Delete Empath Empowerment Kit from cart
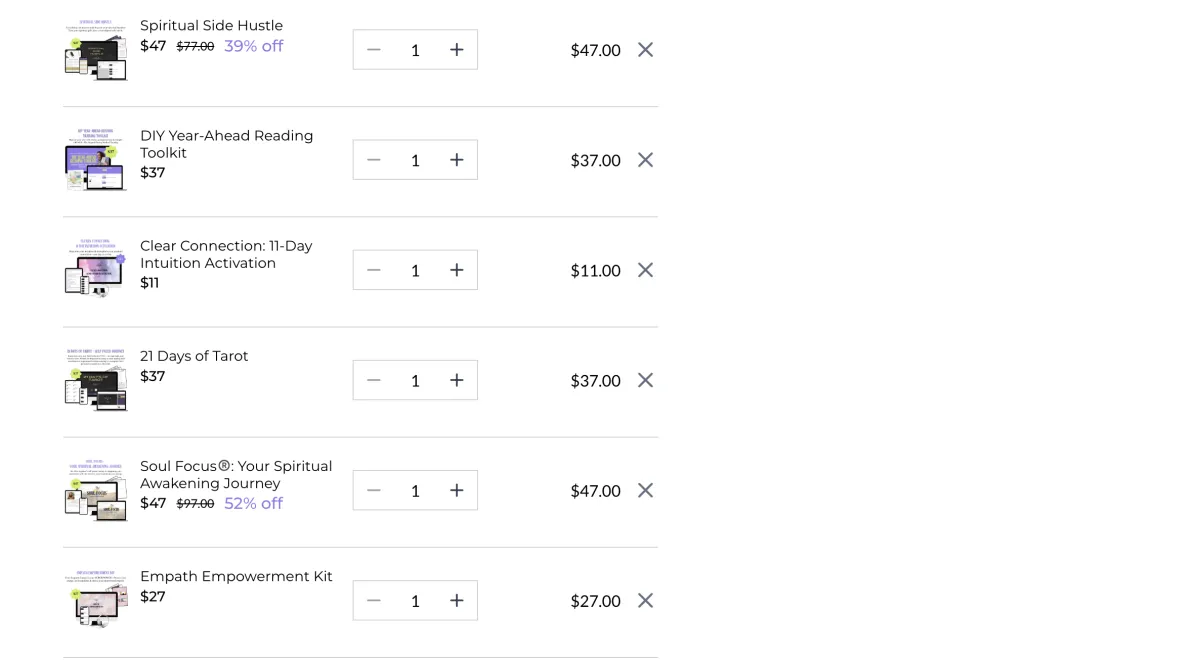This screenshot has height=661, width=1200. 645,600
